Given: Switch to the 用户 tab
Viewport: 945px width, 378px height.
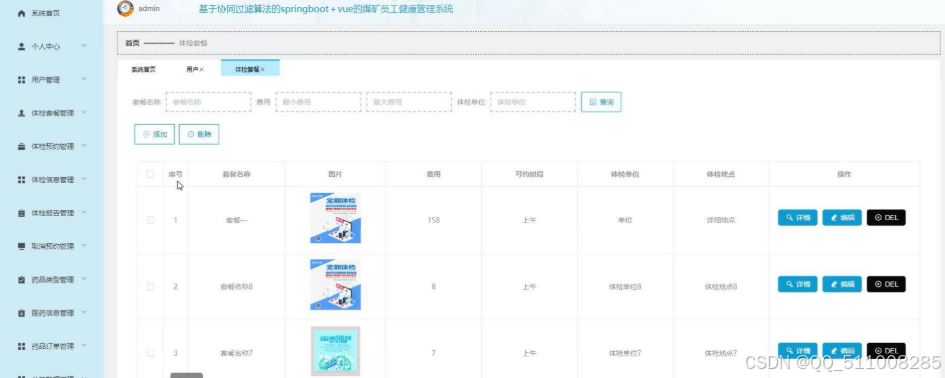Looking at the screenshot, I should [x=192, y=69].
